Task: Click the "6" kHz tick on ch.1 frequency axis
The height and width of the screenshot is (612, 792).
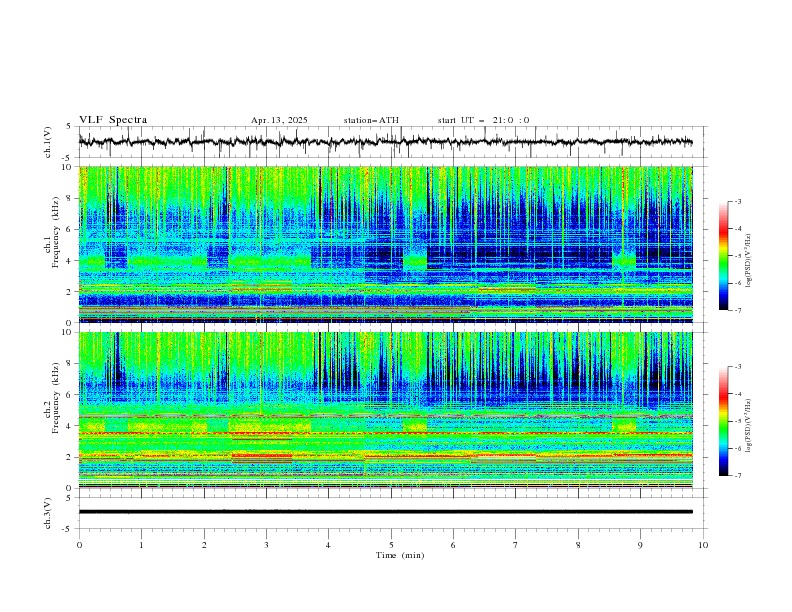Action: coord(70,230)
